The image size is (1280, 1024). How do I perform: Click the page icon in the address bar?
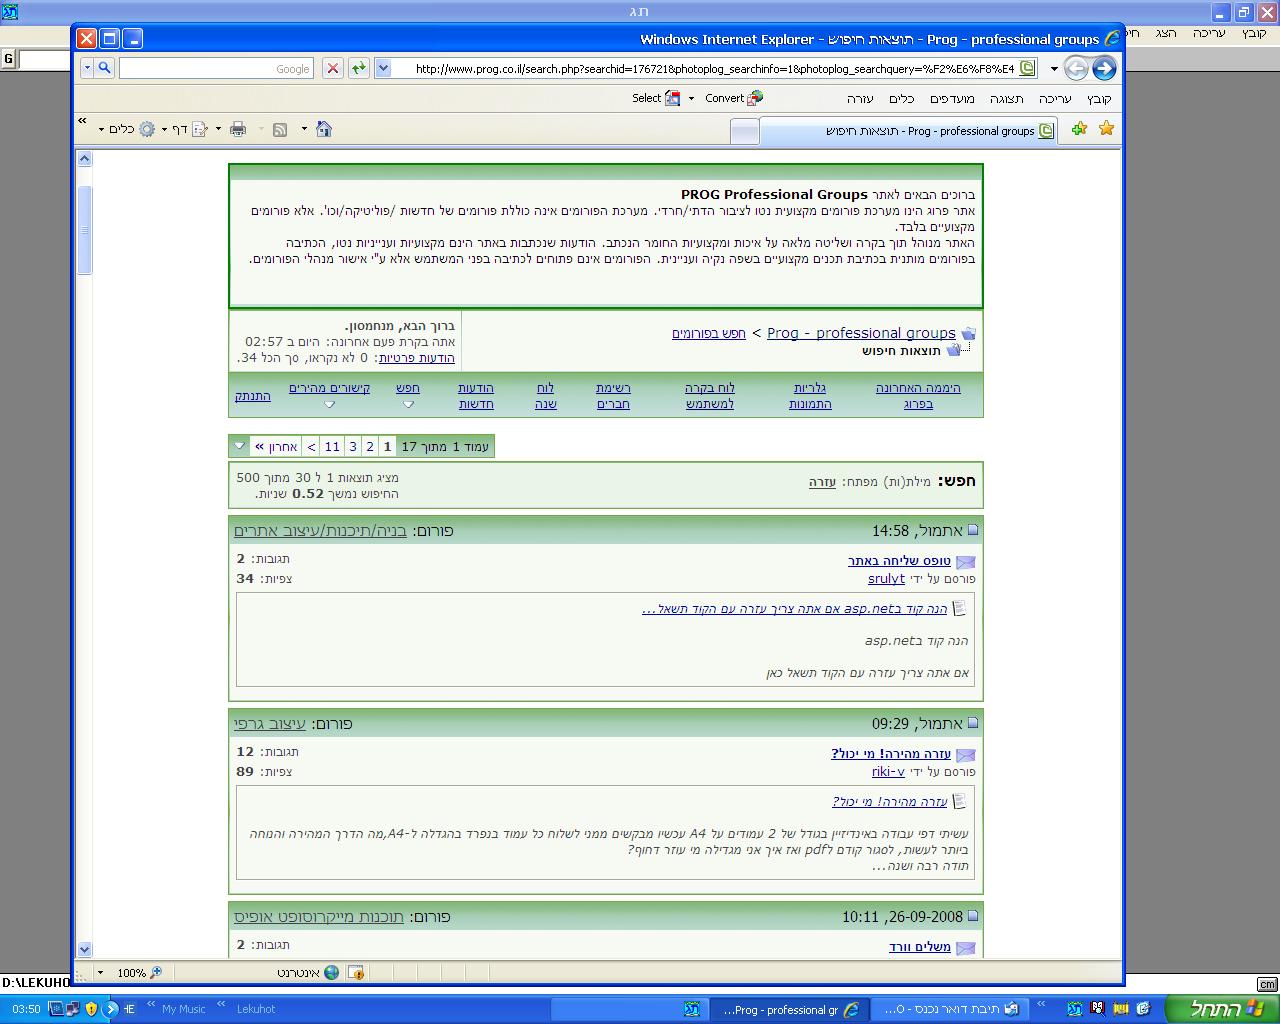pos(1027,68)
